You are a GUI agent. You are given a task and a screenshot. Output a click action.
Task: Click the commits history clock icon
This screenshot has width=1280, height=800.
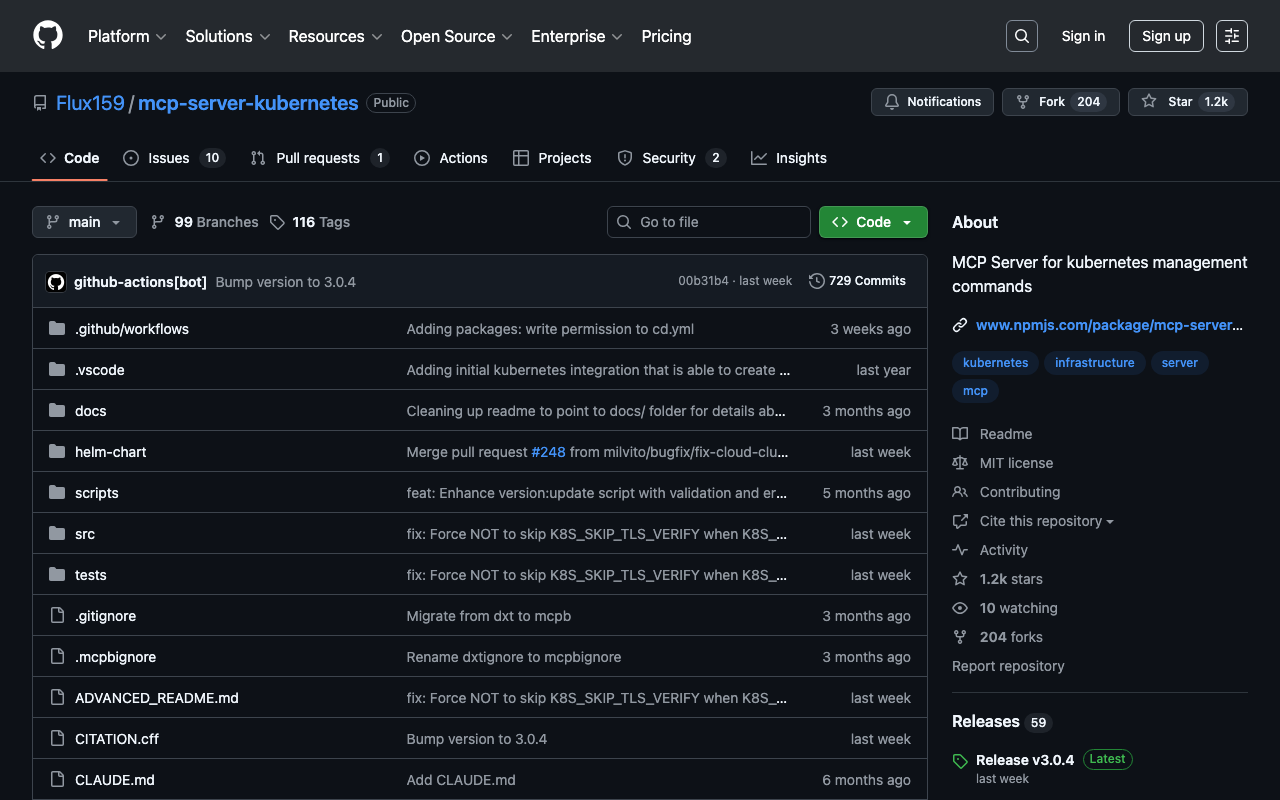click(816, 281)
